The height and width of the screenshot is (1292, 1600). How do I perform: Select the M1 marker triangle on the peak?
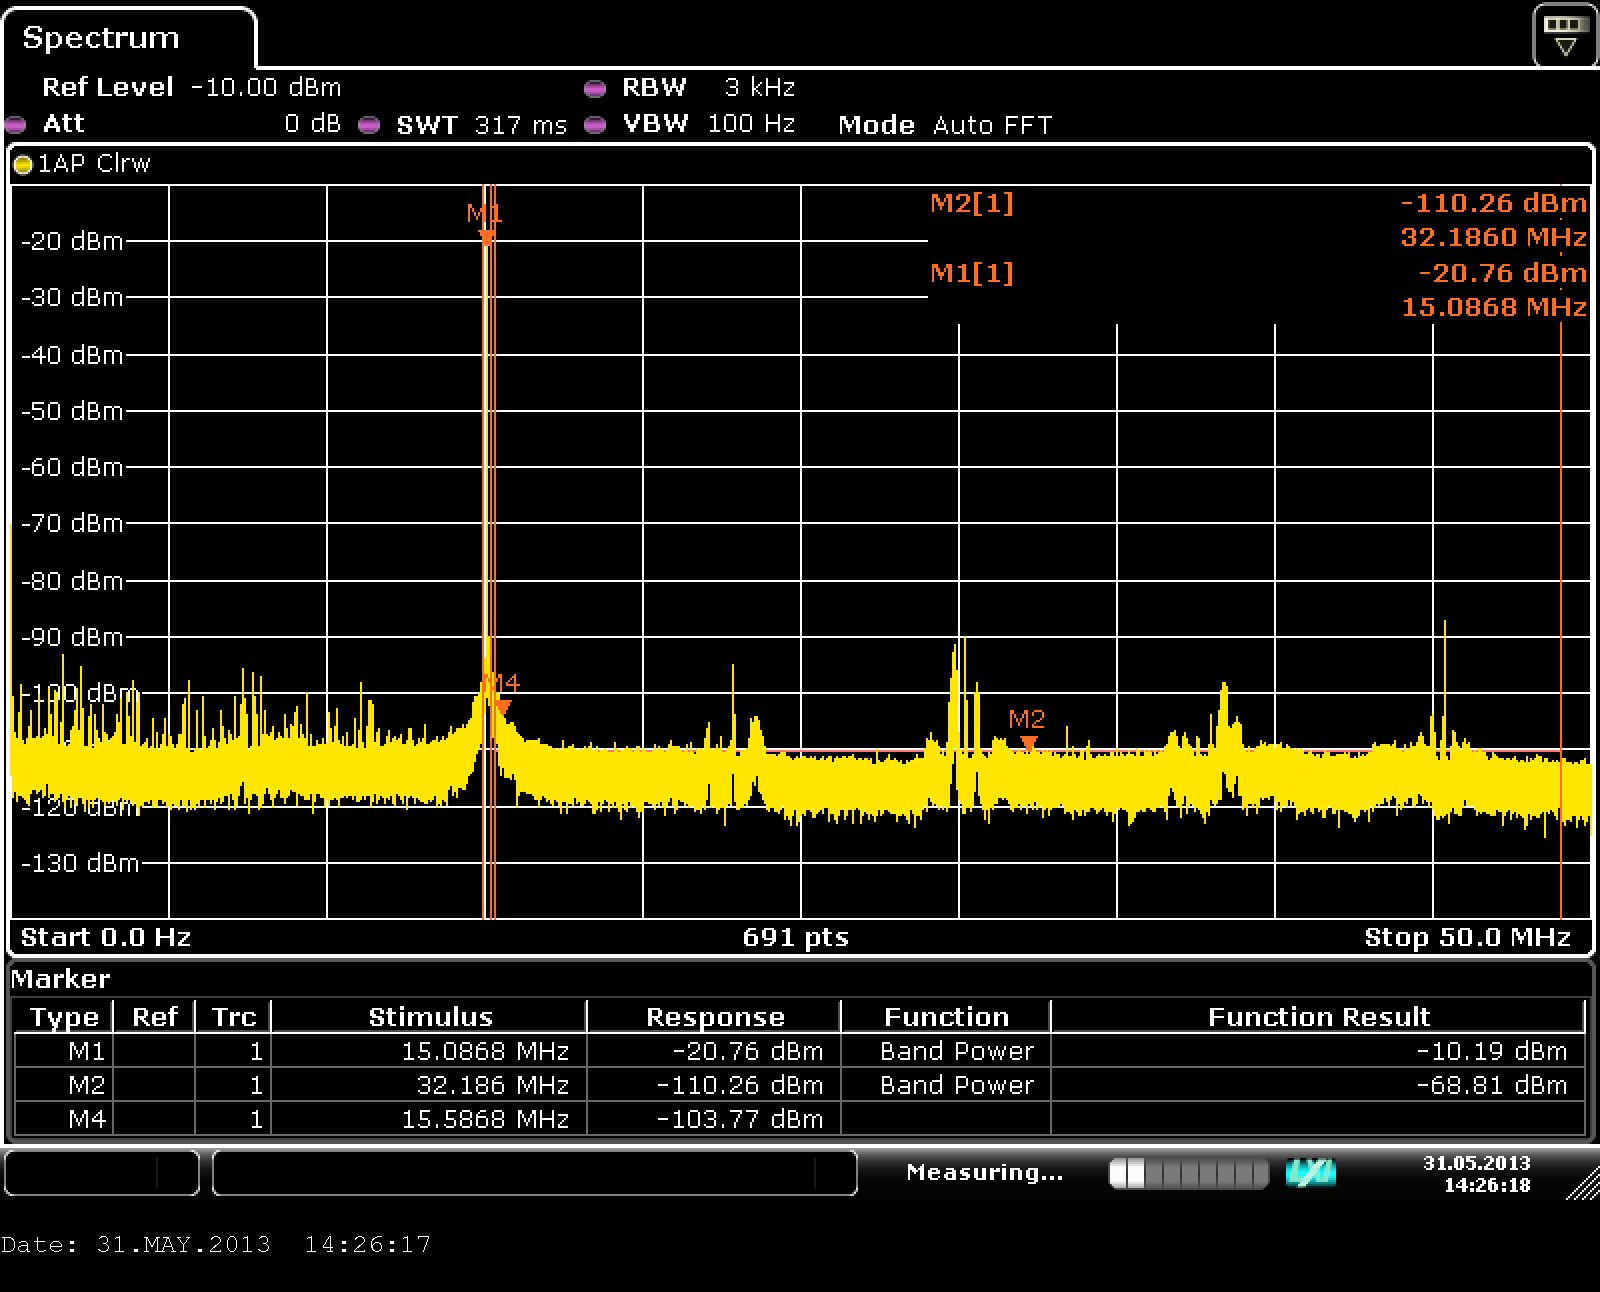pyautogui.click(x=486, y=237)
